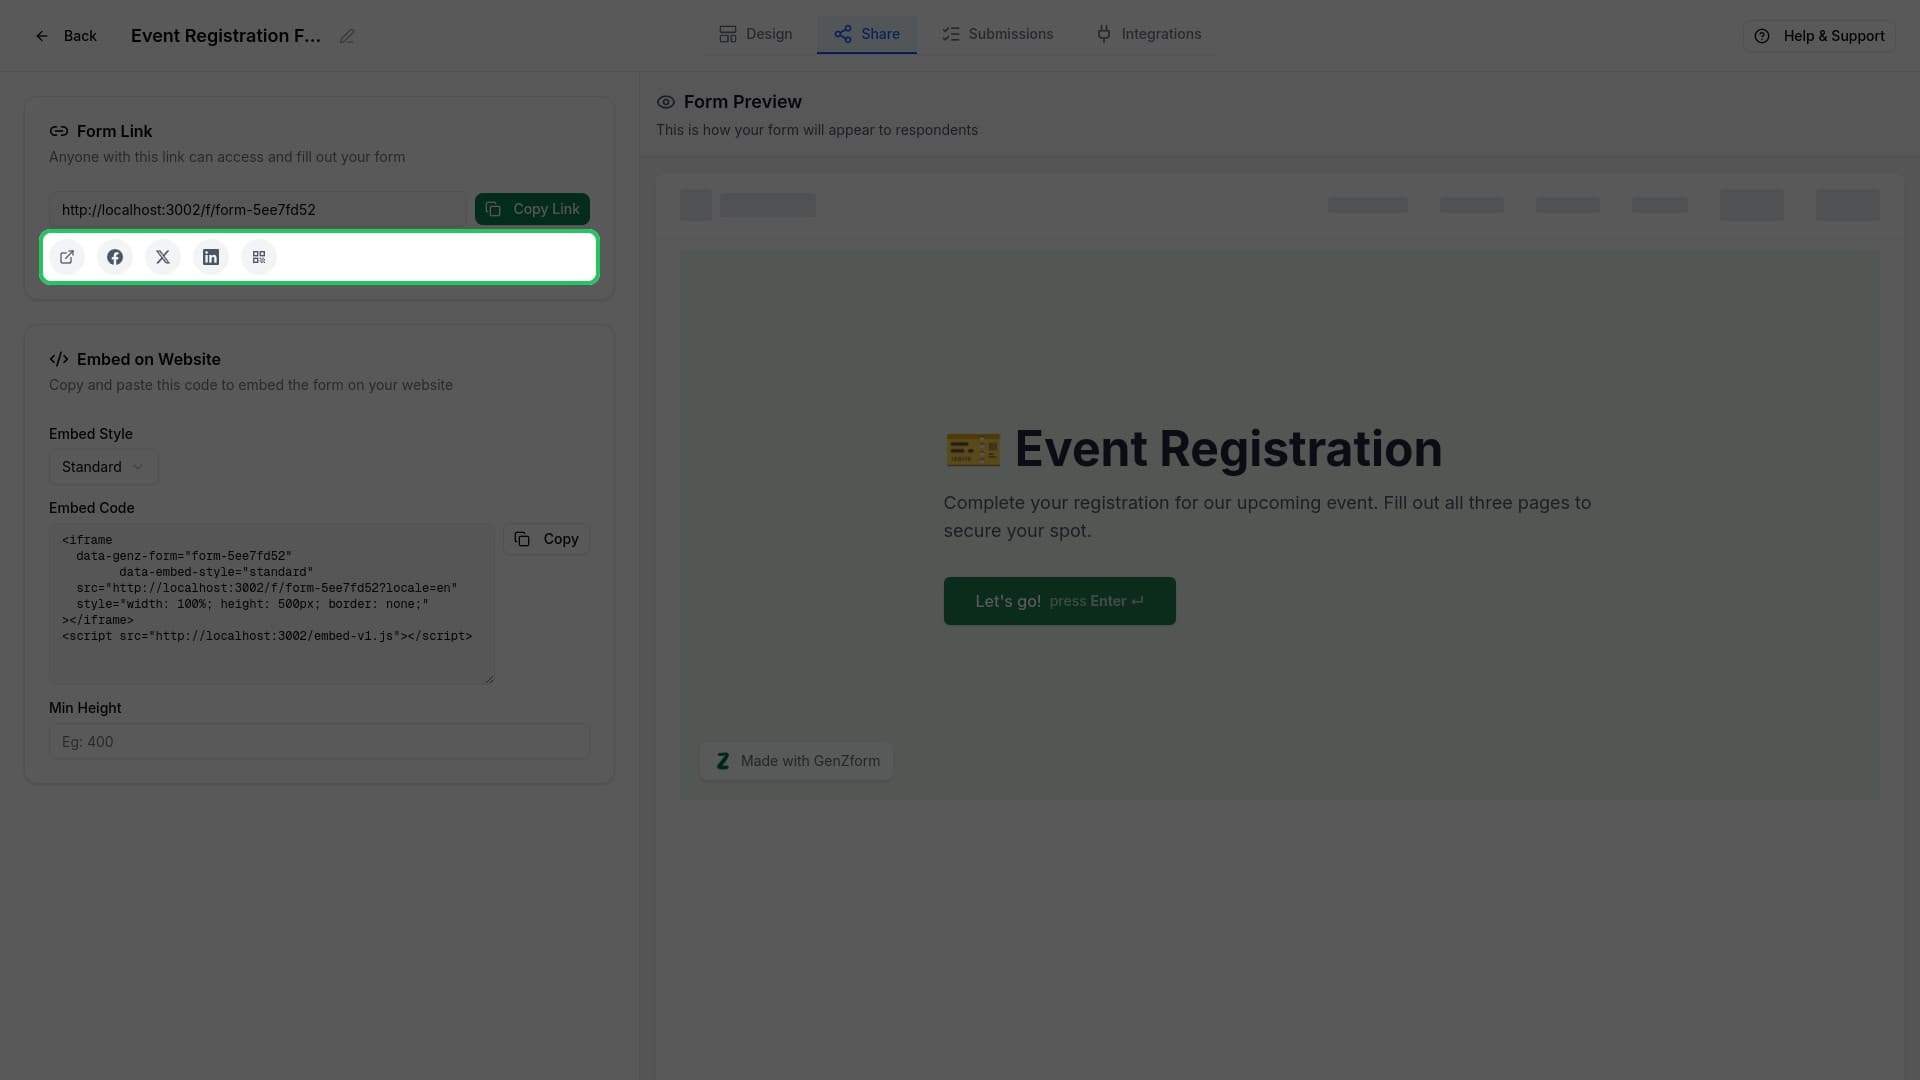The width and height of the screenshot is (1920, 1080).
Task: Click the form URL text field
Action: pos(258,210)
